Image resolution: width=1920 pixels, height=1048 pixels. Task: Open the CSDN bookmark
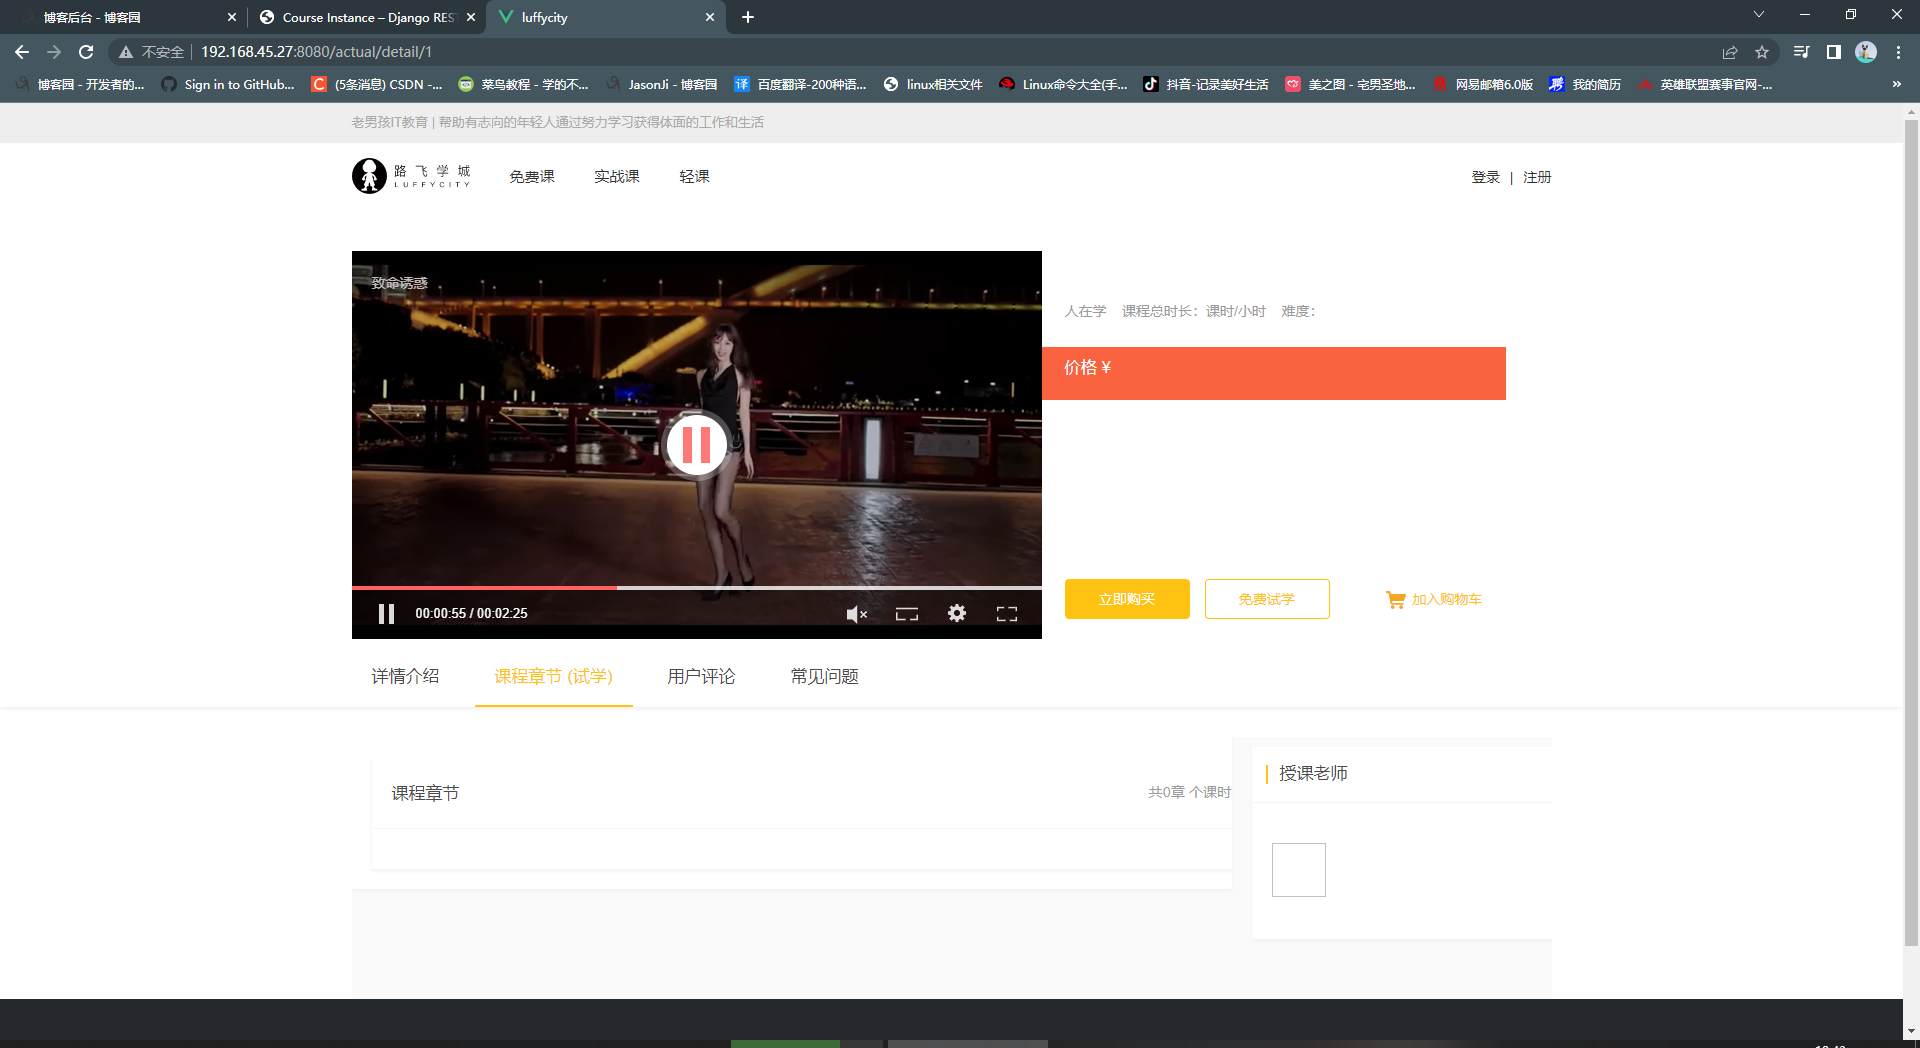tap(377, 84)
